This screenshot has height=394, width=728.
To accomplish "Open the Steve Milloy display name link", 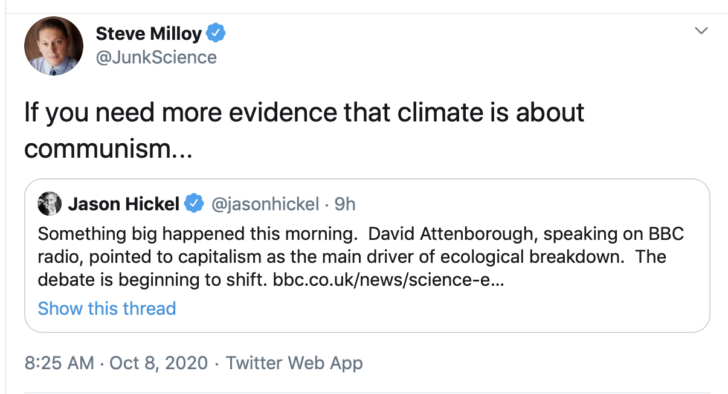I will click(x=149, y=33).
